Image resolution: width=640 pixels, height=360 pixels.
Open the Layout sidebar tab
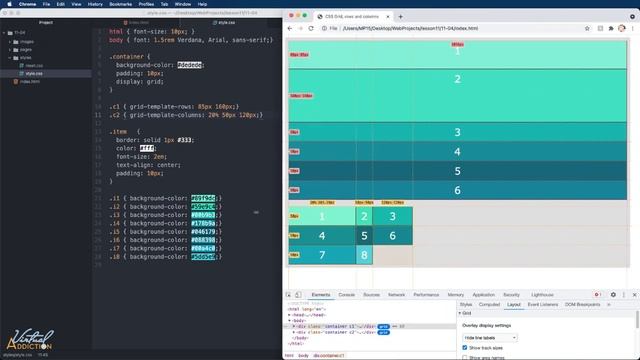513,305
